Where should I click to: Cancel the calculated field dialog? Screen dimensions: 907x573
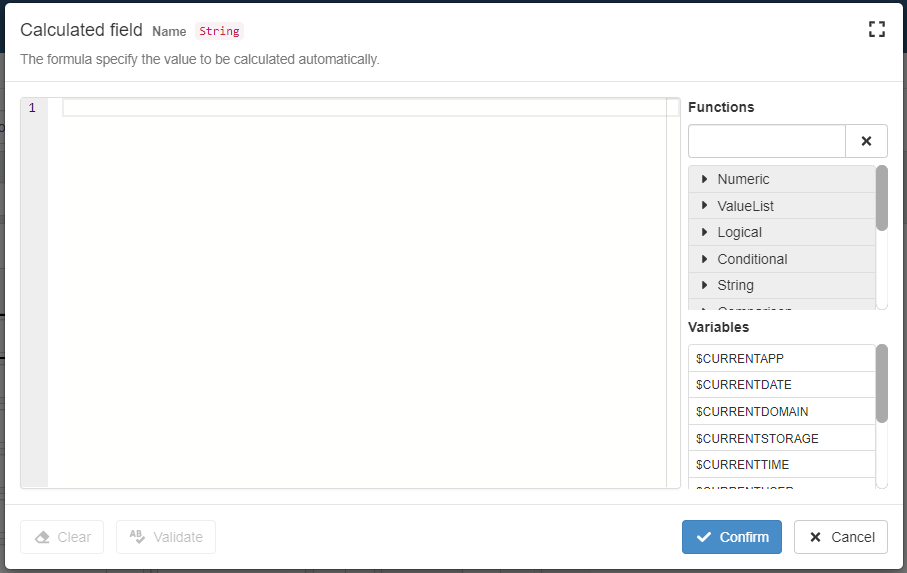840,537
